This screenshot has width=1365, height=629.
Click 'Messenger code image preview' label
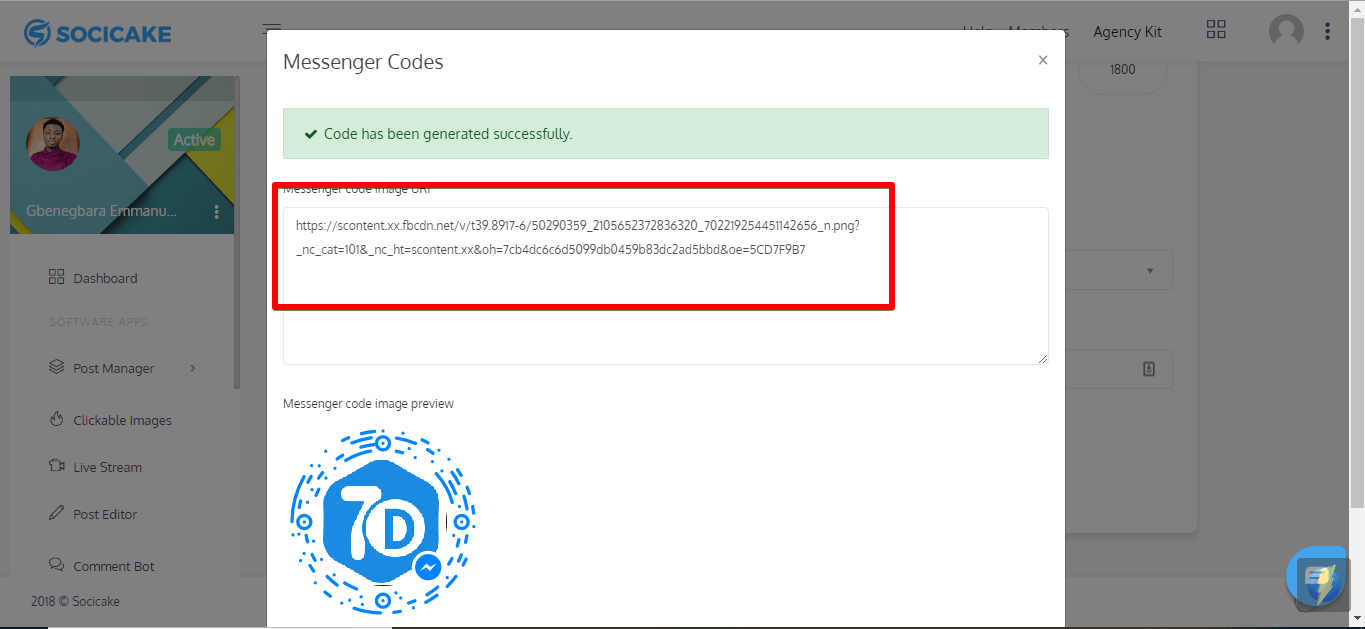click(368, 404)
